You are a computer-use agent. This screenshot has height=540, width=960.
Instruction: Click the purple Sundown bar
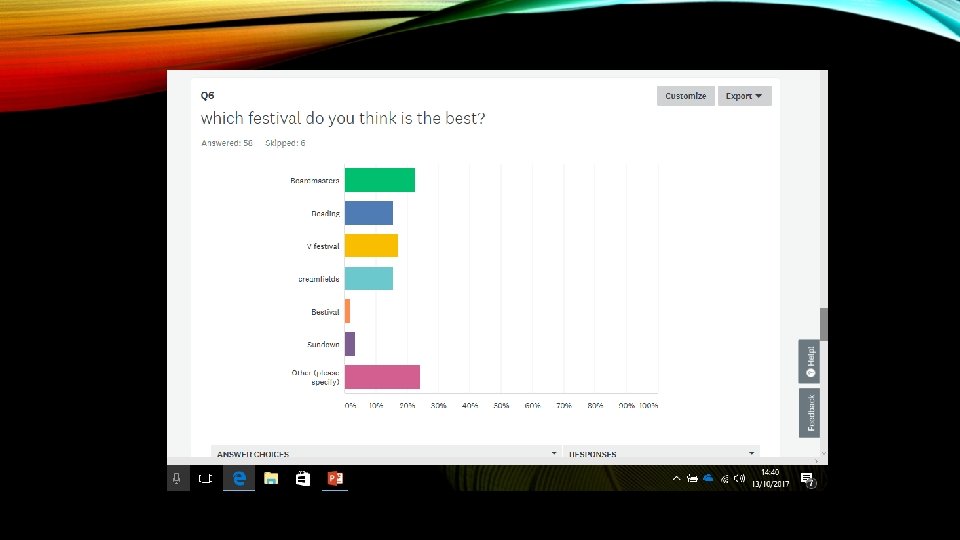[x=350, y=344]
